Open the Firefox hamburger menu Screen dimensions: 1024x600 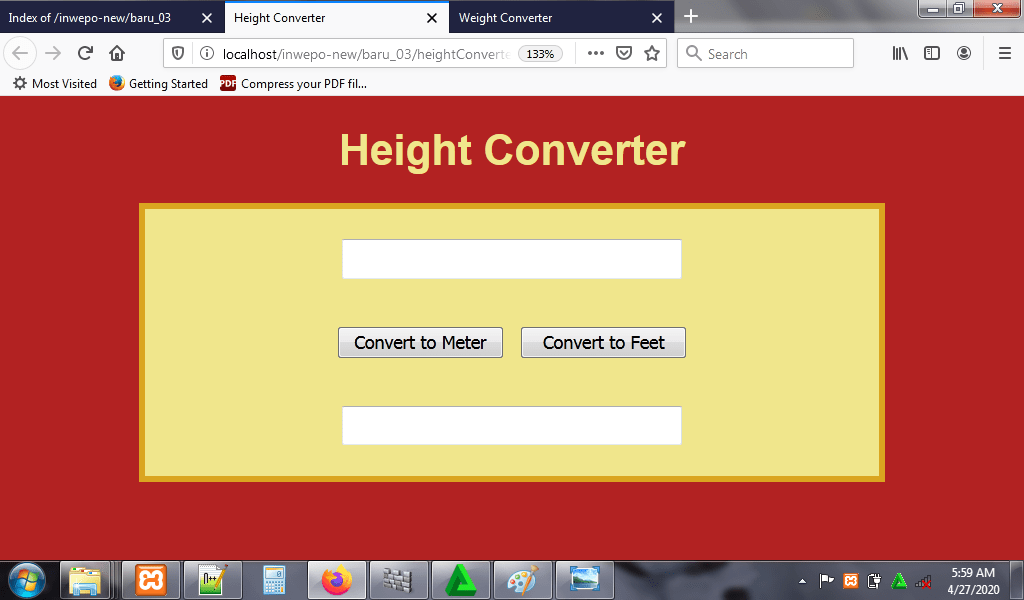1005,54
